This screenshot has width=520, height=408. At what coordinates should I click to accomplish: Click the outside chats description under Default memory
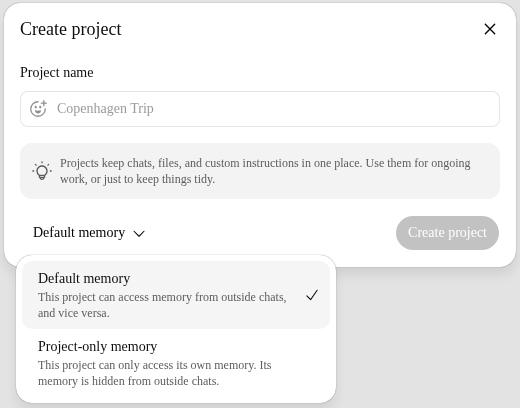[x=162, y=305]
